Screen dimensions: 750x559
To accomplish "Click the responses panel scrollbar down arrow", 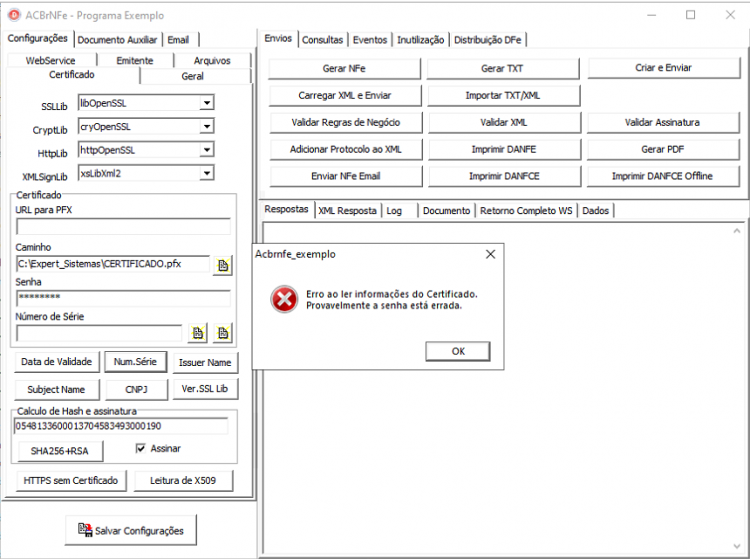I will point(737,546).
